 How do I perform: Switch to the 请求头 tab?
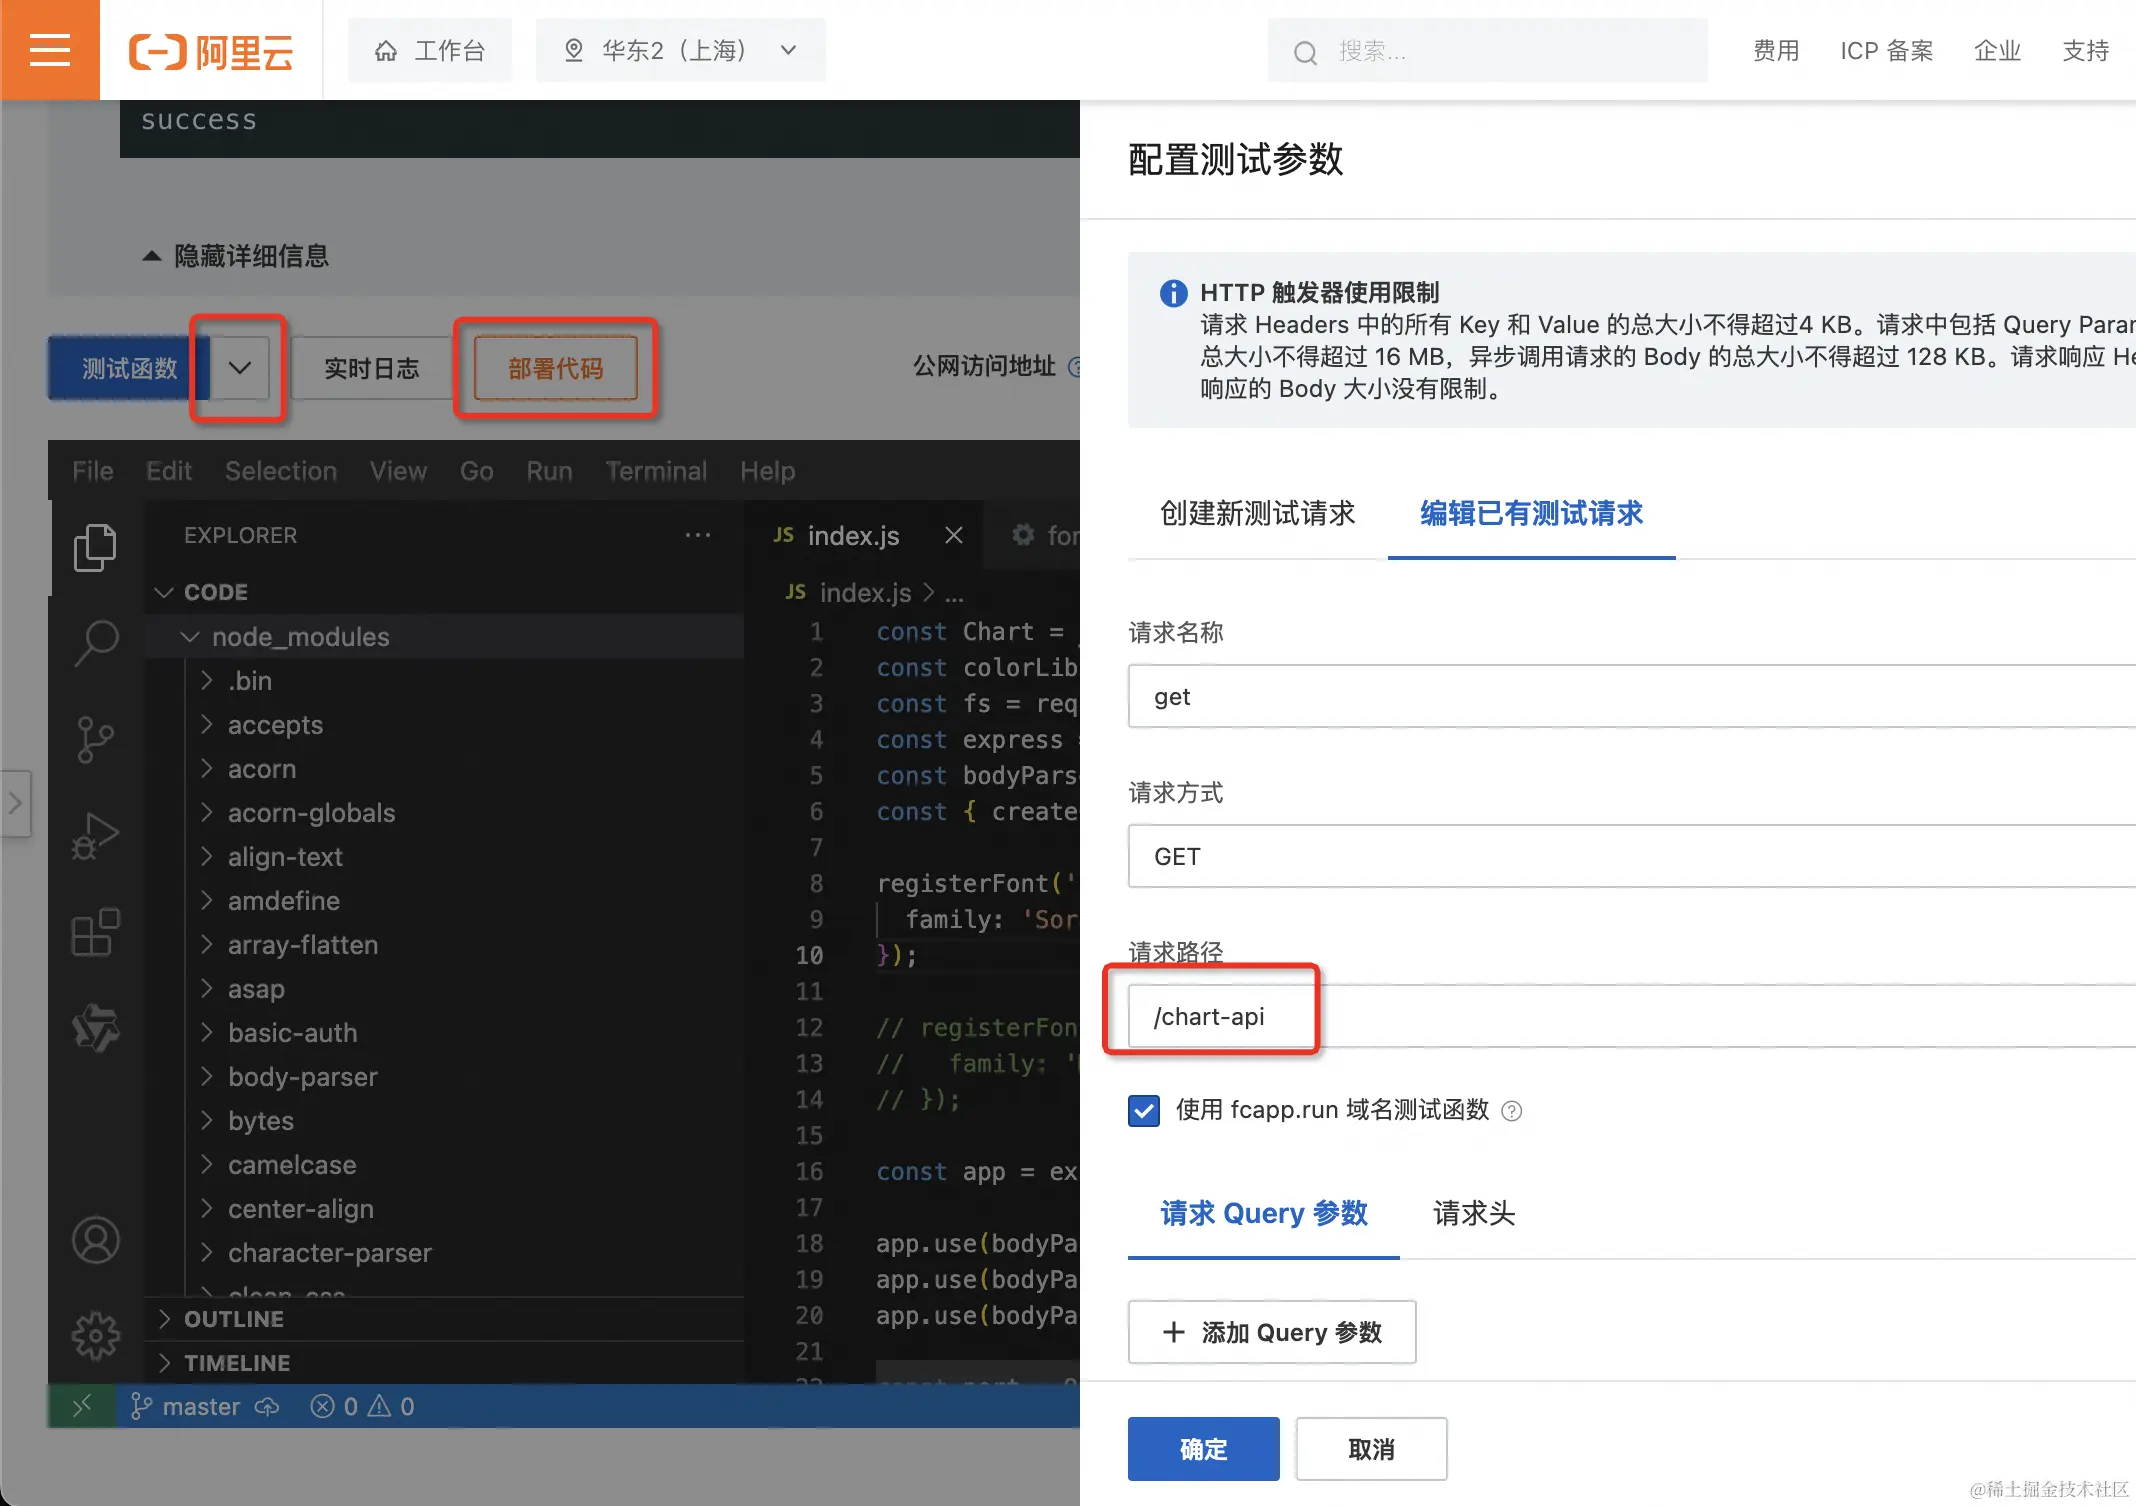[1473, 1214]
